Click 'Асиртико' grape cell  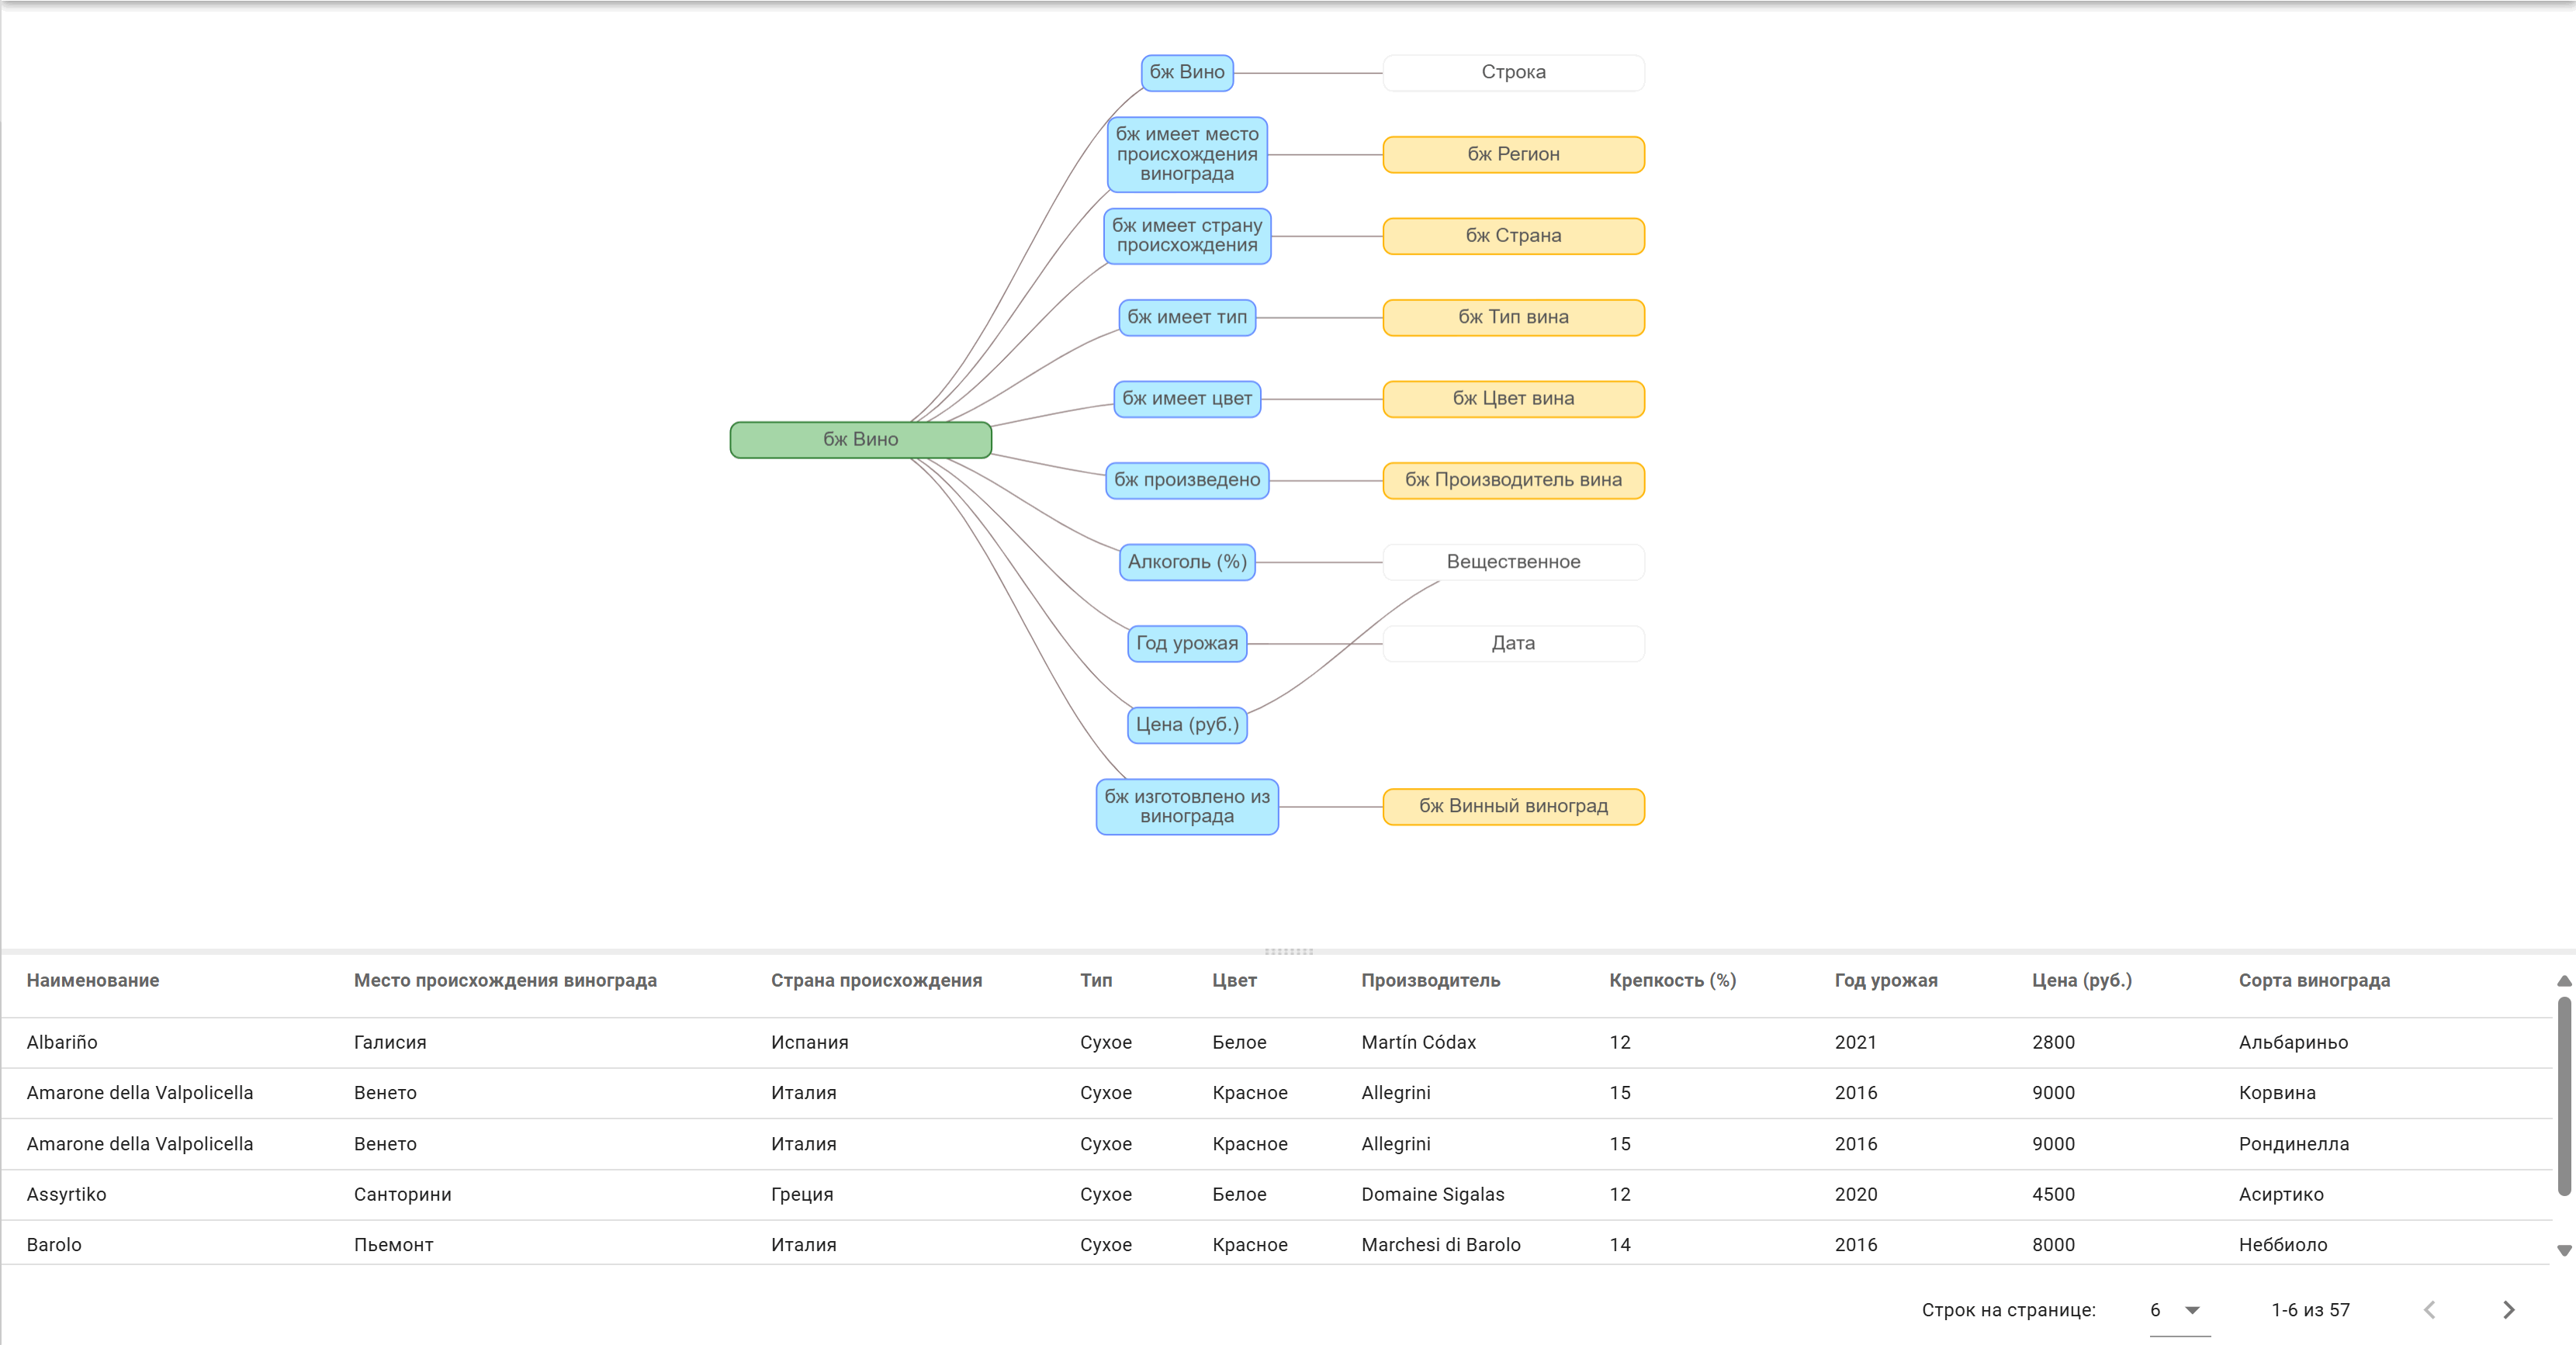pos(2281,1194)
